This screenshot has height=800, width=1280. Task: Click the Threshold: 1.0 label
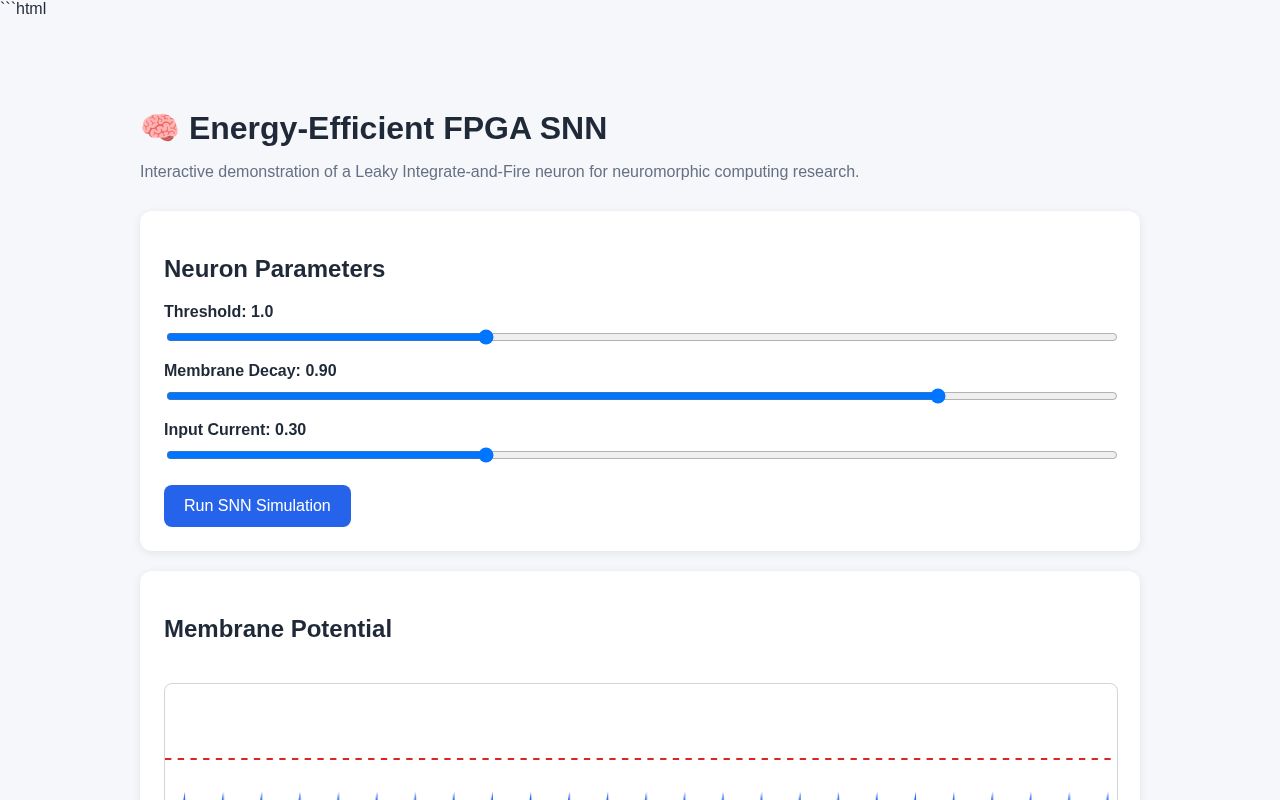tap(218, 312)
